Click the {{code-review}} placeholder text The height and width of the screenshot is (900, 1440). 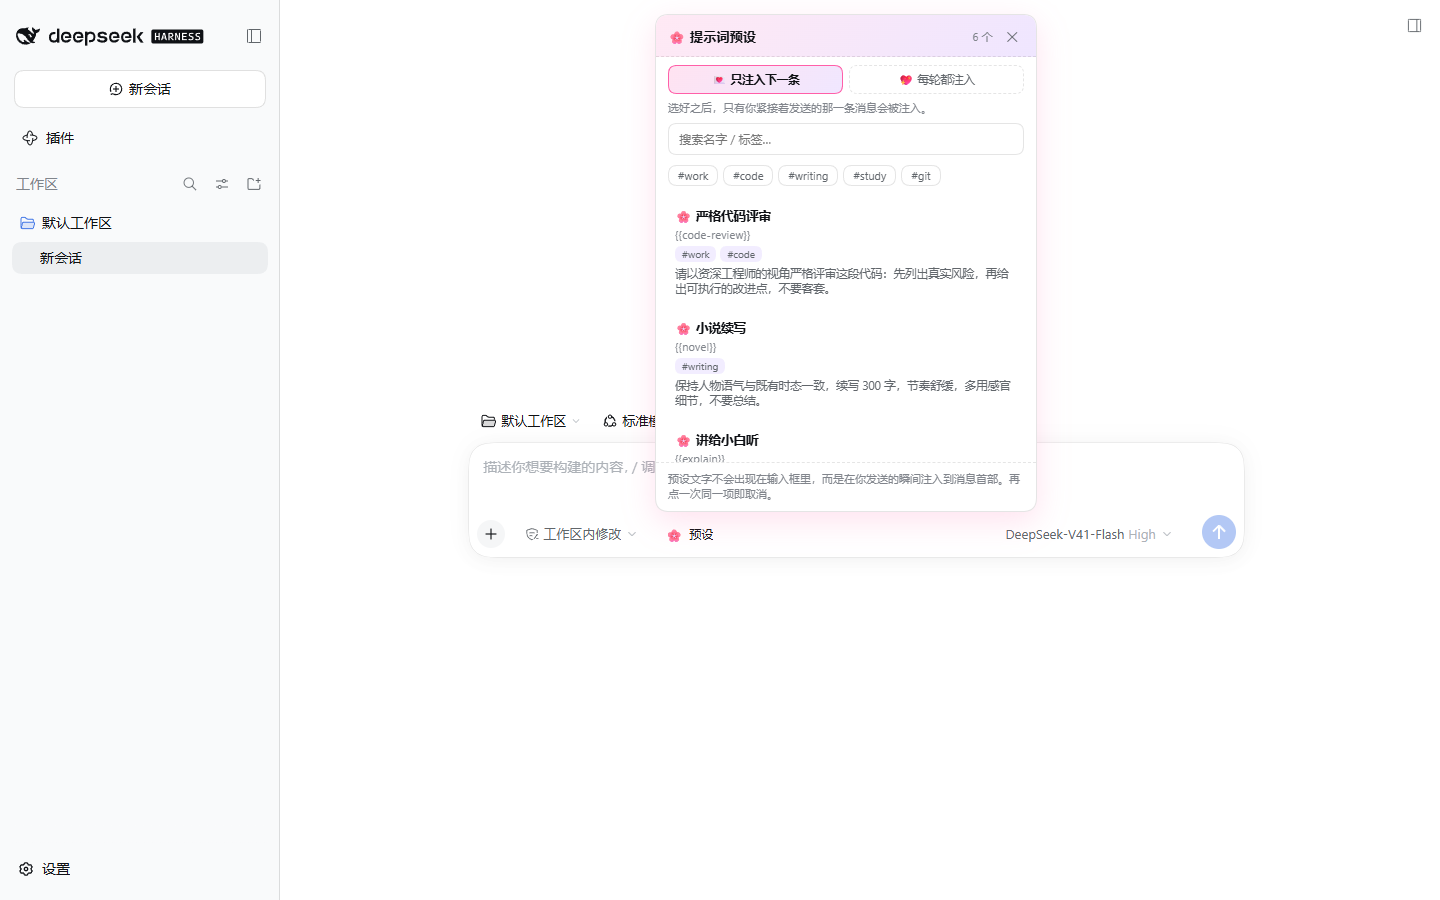(x=712, y=236)
